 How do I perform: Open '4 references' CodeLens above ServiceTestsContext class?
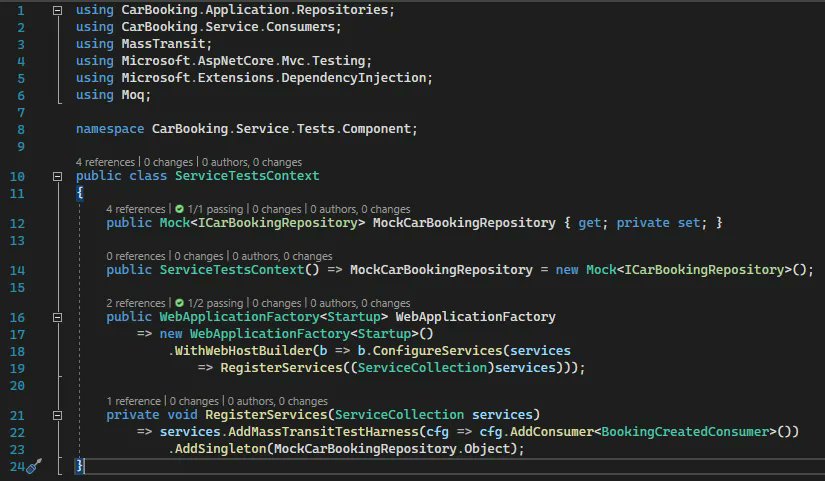[105, 162]
